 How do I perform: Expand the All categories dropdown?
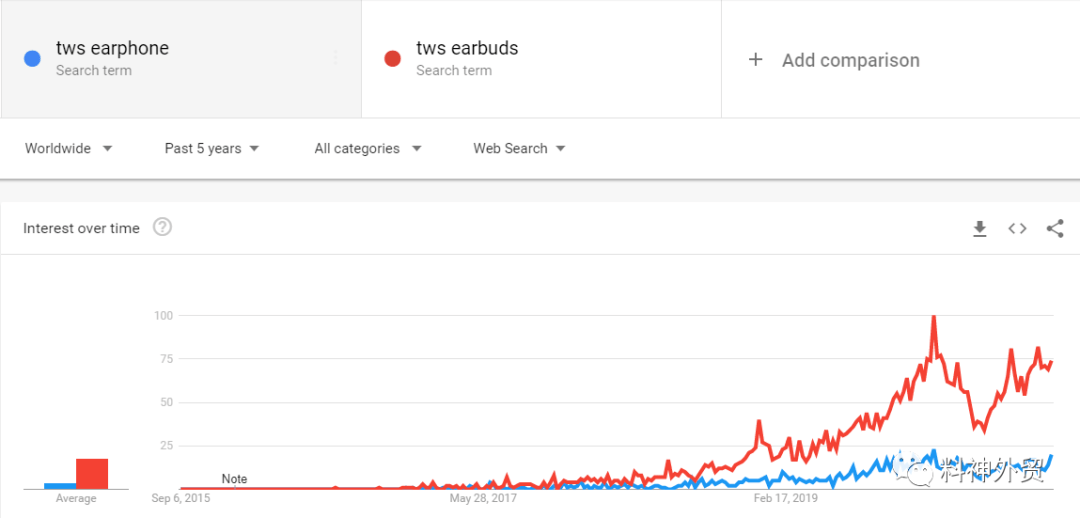367,148
